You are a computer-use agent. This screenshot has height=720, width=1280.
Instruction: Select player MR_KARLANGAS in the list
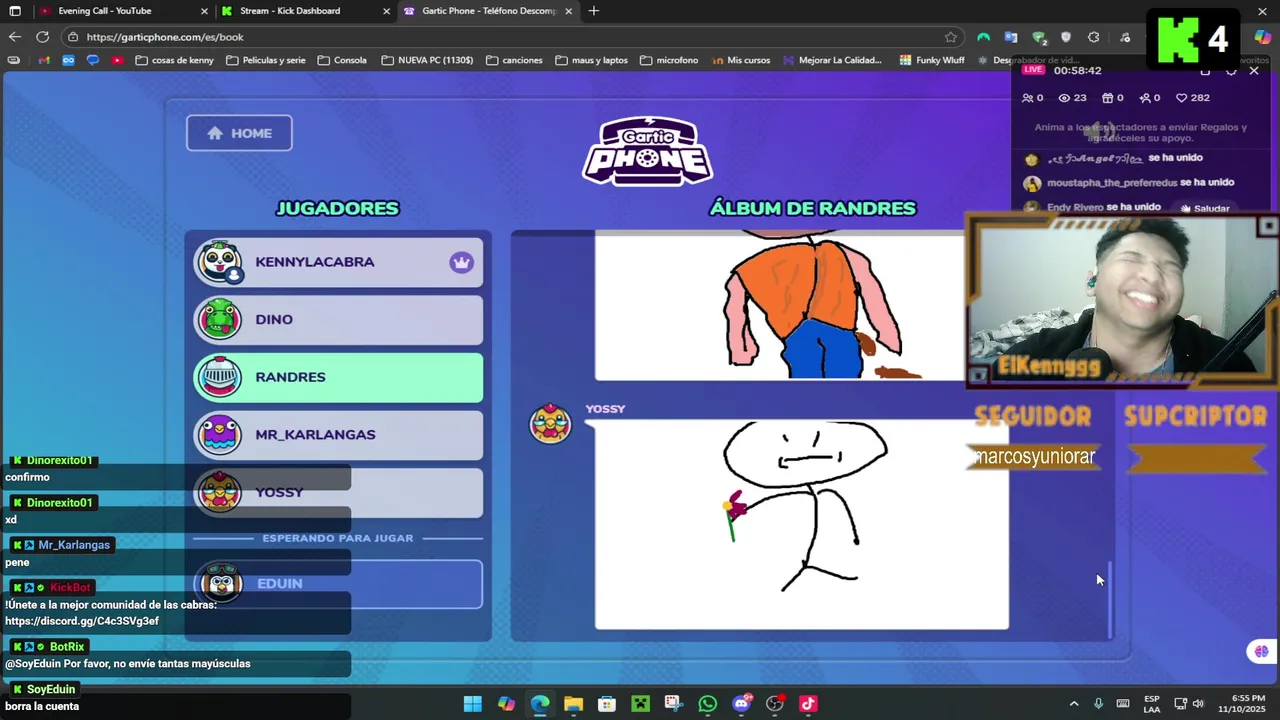click(338, 435)
